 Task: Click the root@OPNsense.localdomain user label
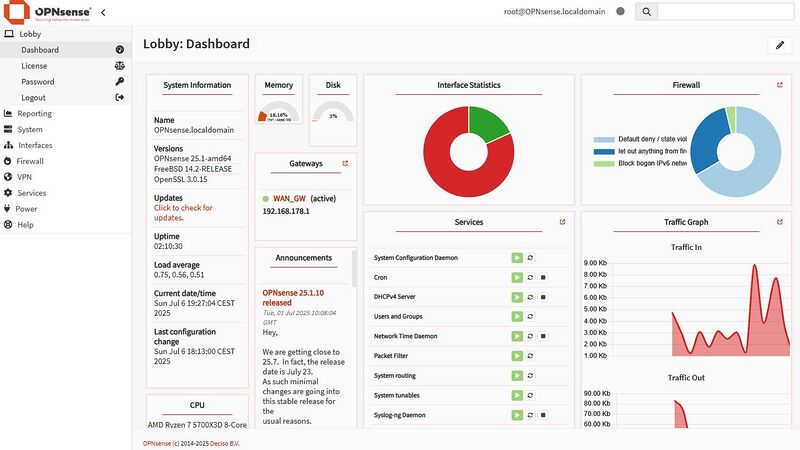click(555, 11)
